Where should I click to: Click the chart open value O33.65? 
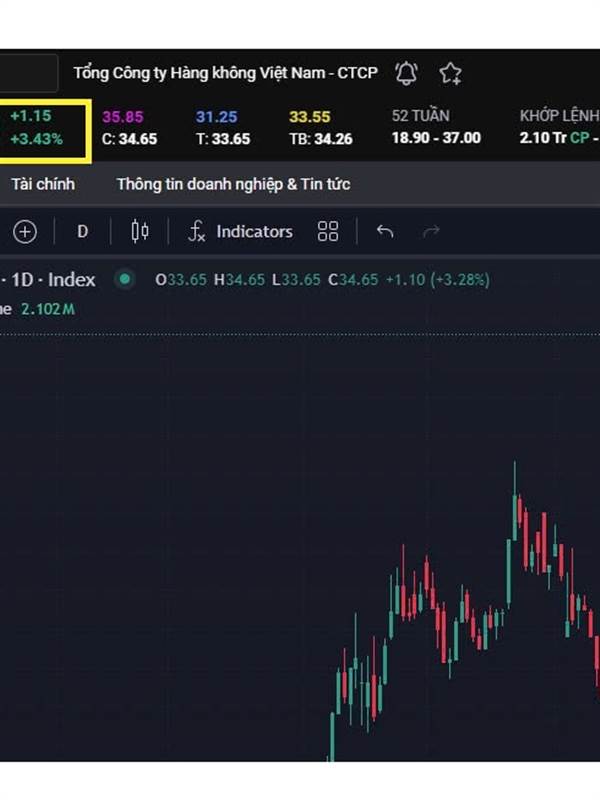pyautogui.click(x=181, y=280)
